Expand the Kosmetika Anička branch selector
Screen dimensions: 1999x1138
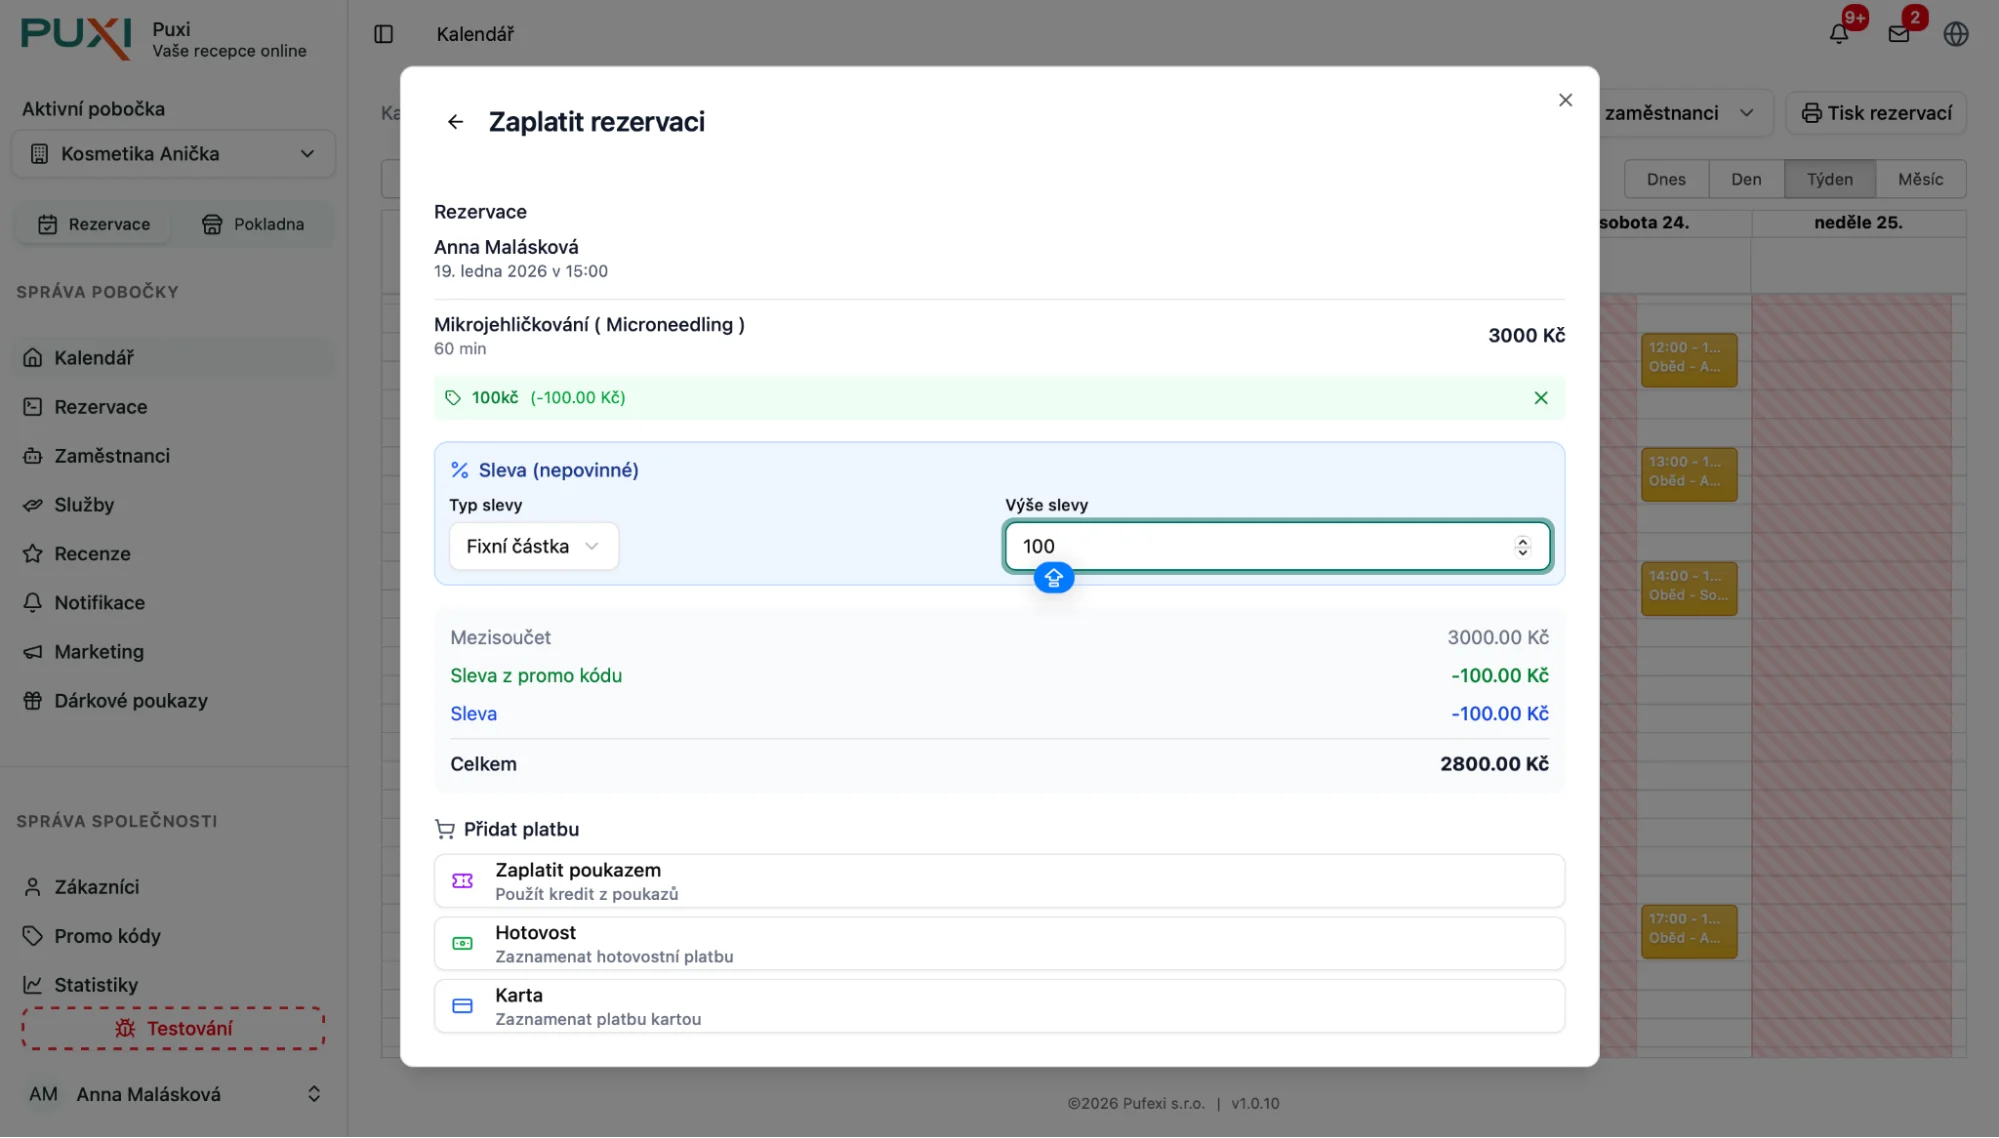[x=174, y=154]
